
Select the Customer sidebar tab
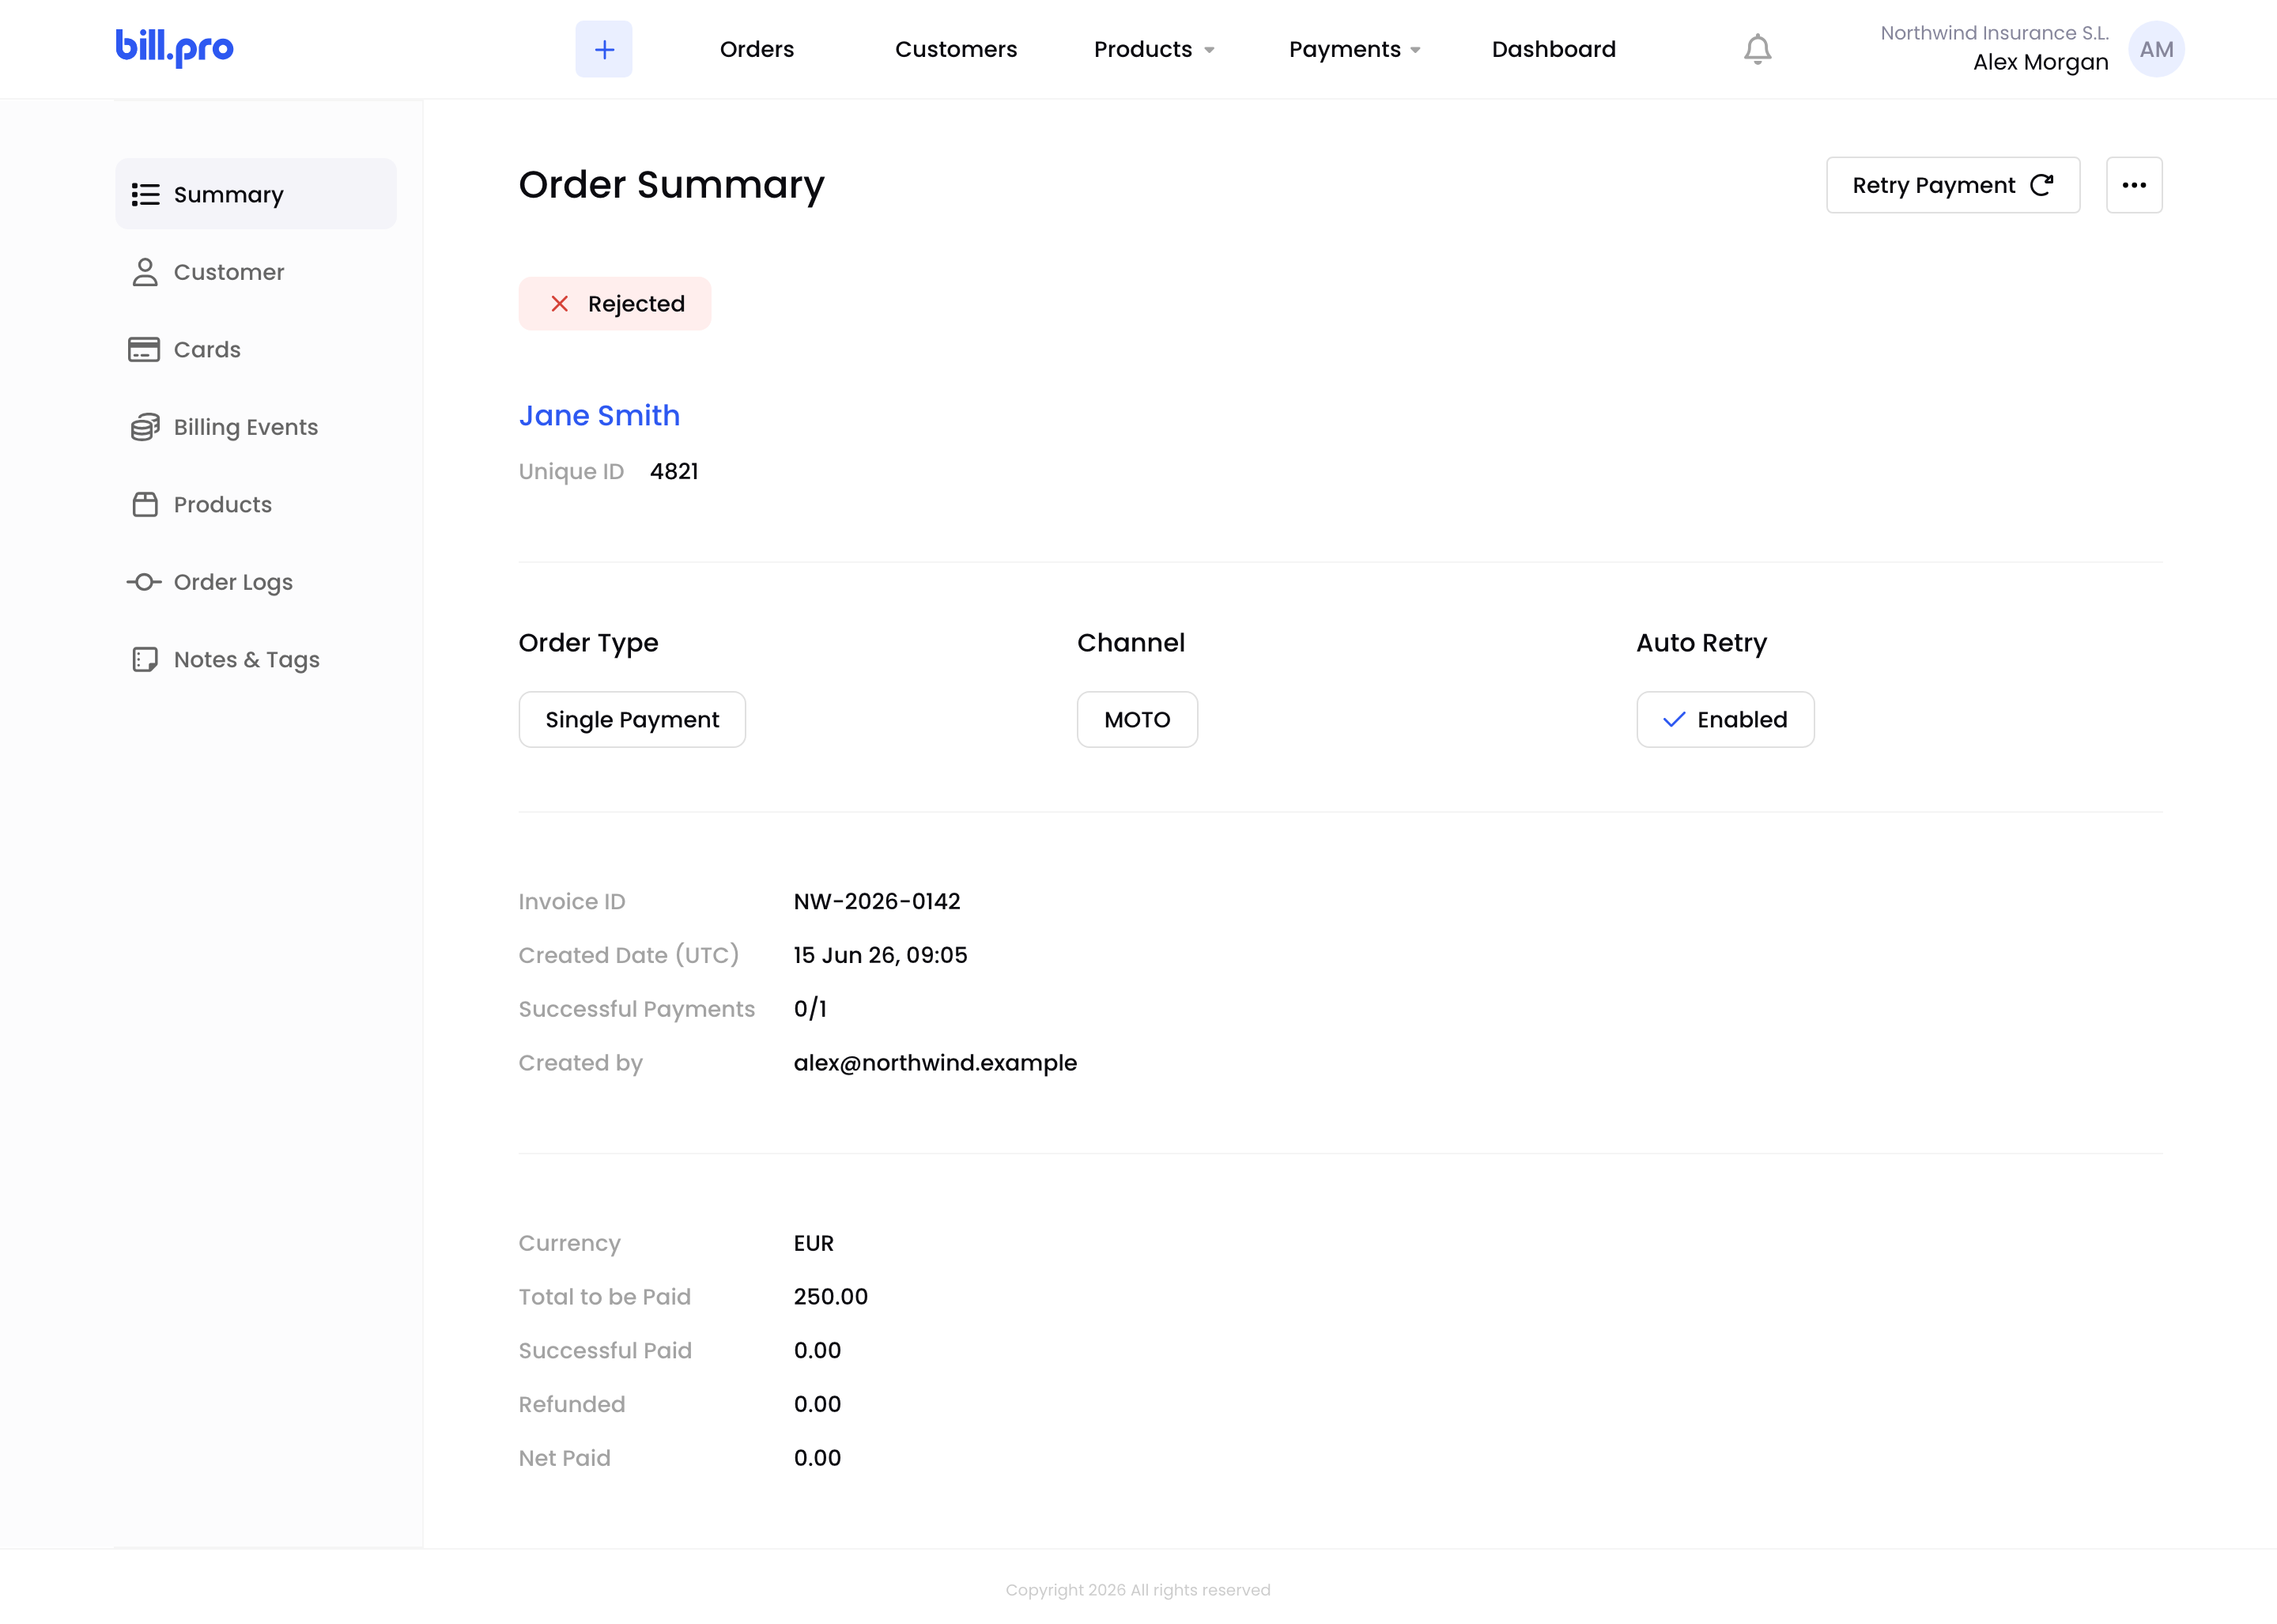[256, 272]
